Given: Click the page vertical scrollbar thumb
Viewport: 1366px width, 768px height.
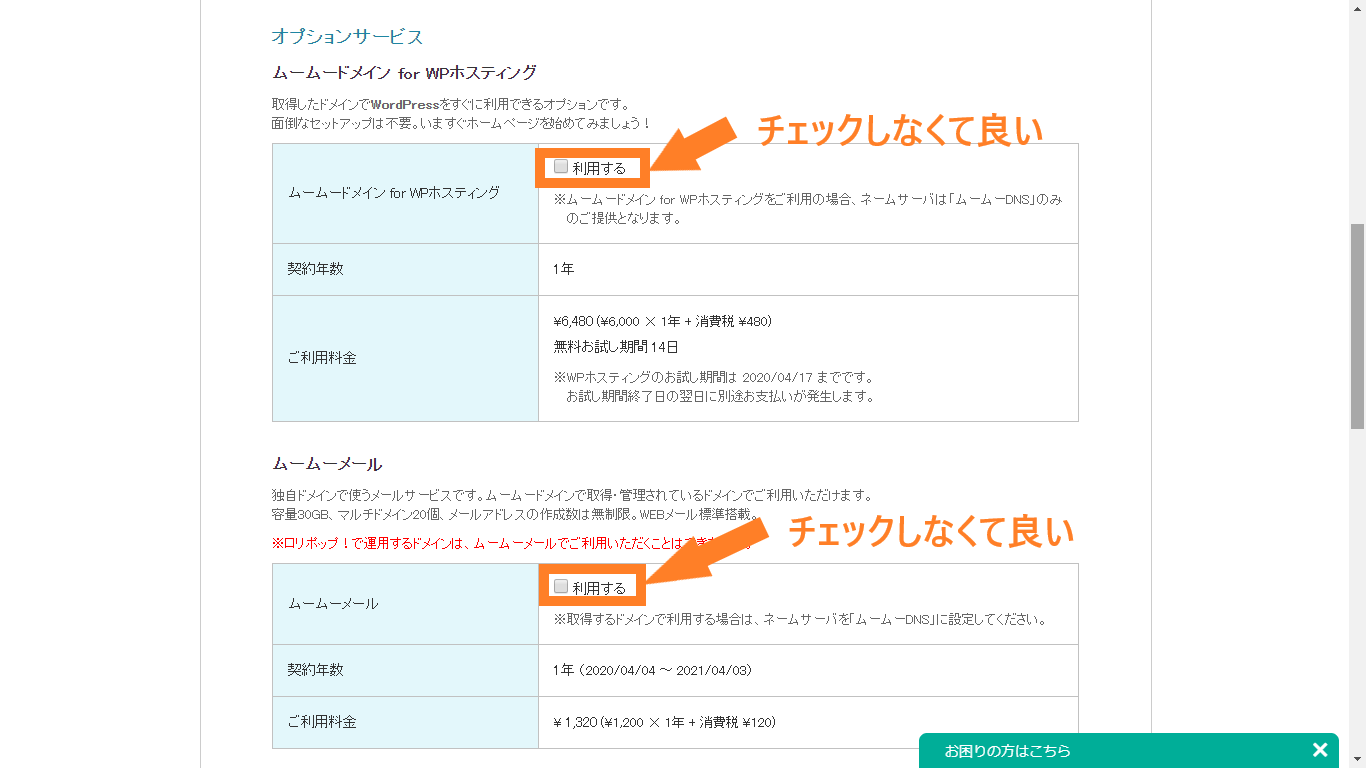Looking at the screenshot, I should point(1357,326).
